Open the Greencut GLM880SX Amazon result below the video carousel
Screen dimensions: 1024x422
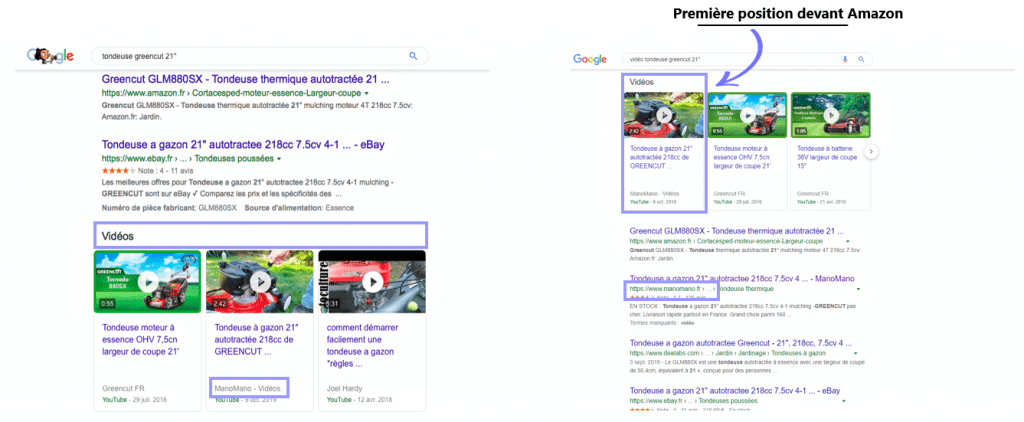click(736, 231)
